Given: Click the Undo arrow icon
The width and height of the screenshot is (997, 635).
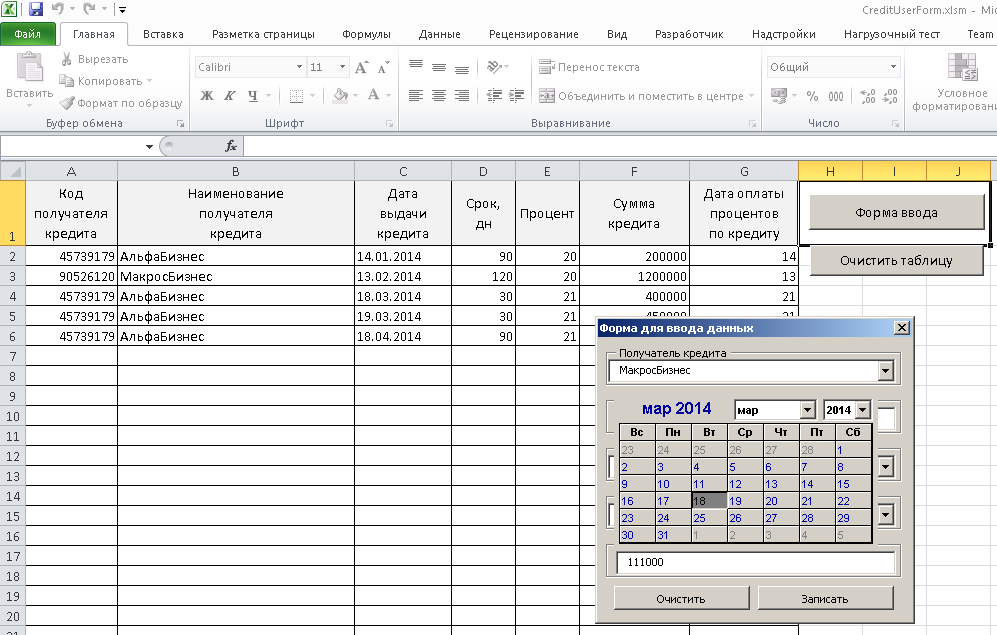Looking at the screenshot, I should tap(58, 9).
